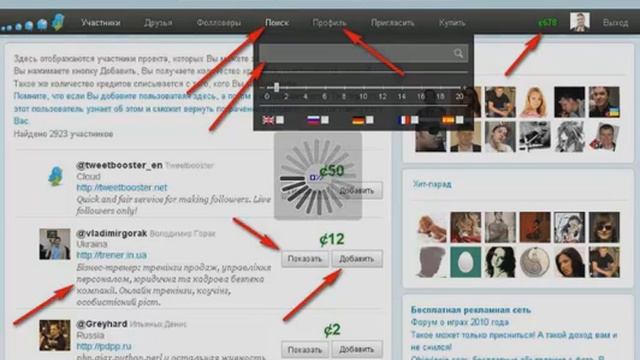This screenshot has width=640, height=360.
Task: Open the Фолловеры menu item
Action: (219, 23)
